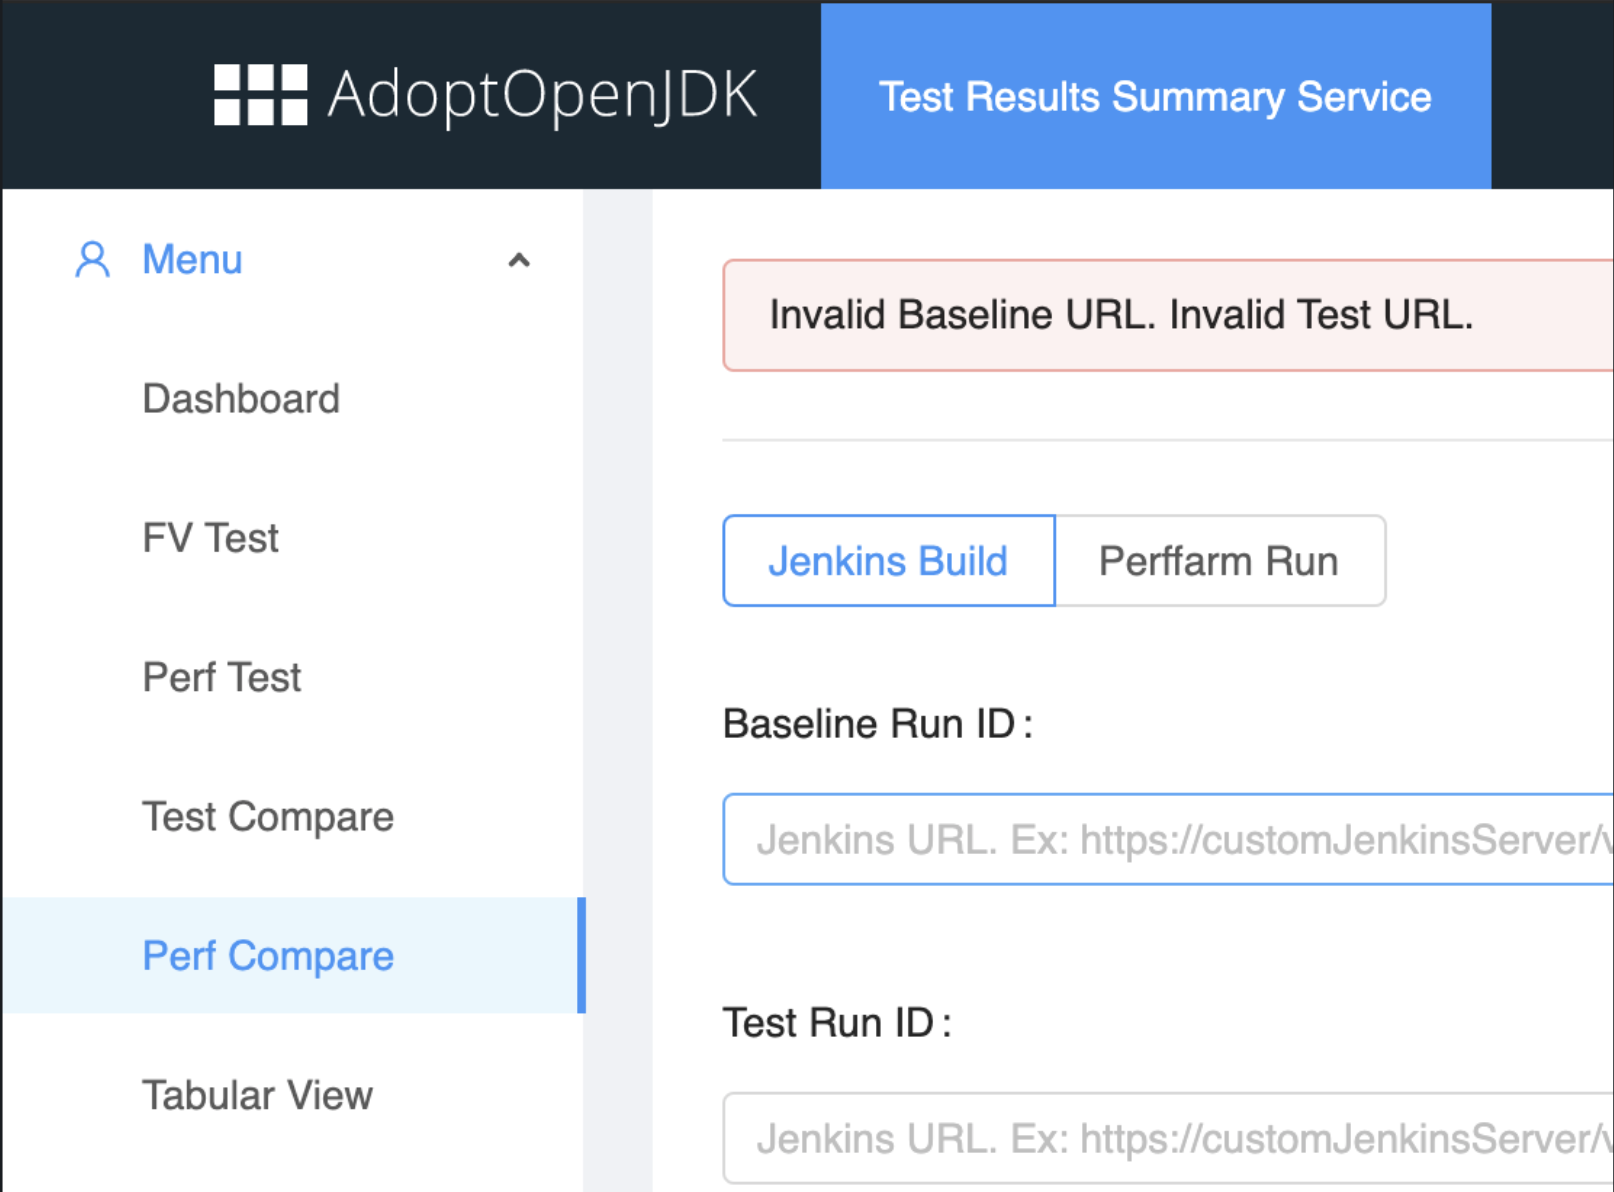Viewport: 1614px width, 1192px height.
Task: Select Perf Compare in the sidebar
Action: (x=268, y=956)
